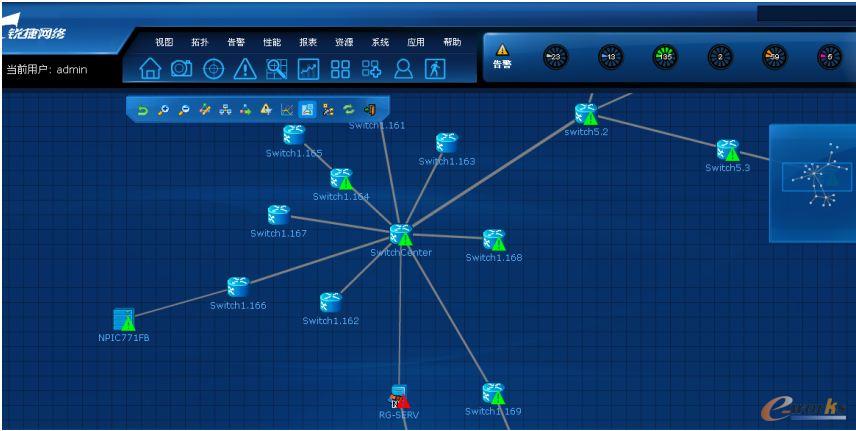Open the 帮助 menu
The height and width of the screenshot is (431, 856).
pos(452,42)
